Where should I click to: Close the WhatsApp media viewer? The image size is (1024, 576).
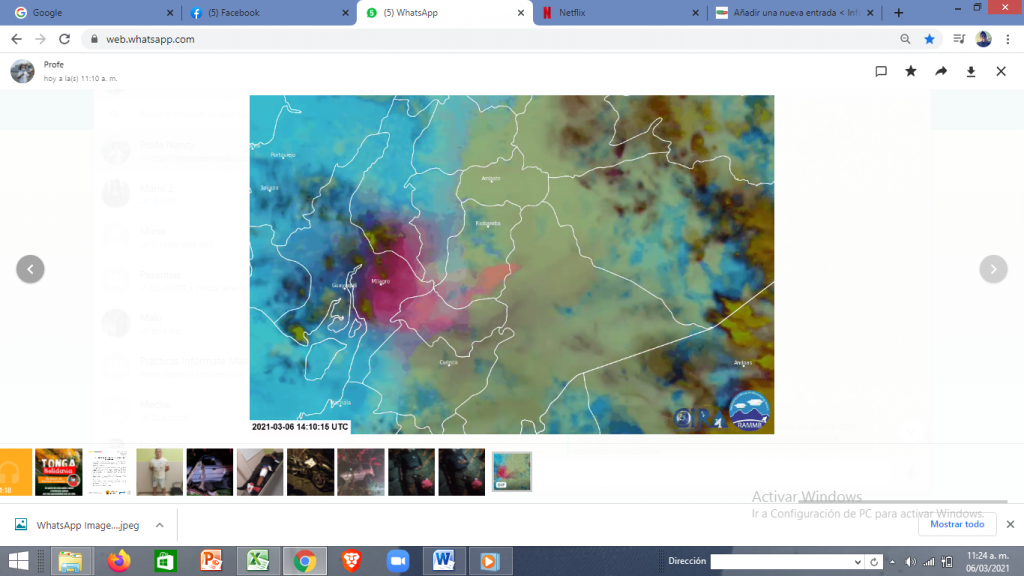point(1001,71)
